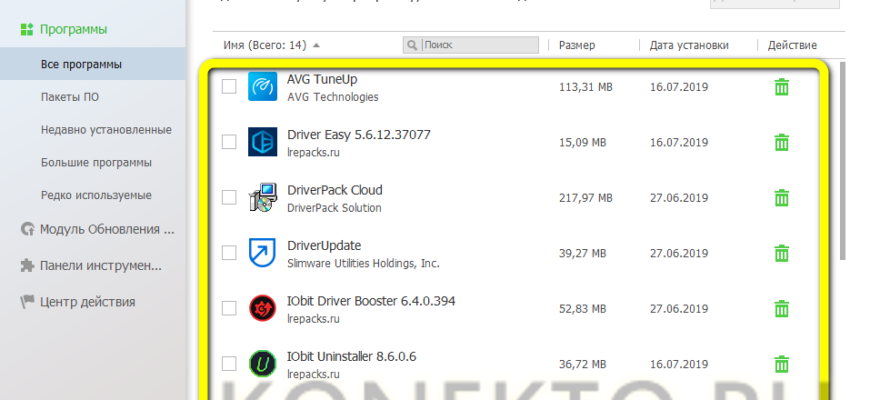The image size is (870, 400).
Task: Open Модуль Обновления section
Action: pos(98,229)
